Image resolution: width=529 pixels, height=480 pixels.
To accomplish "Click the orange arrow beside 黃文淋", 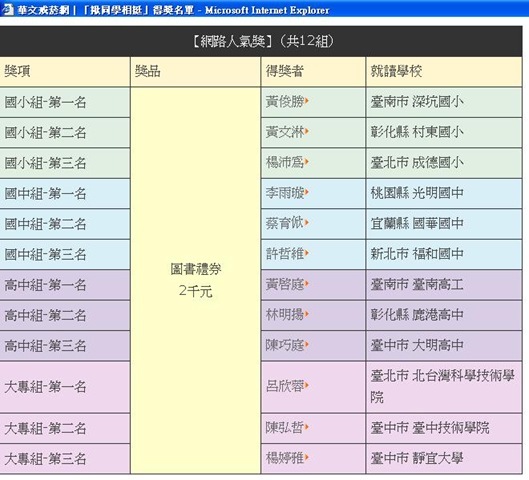I will [x=307, y=132].
